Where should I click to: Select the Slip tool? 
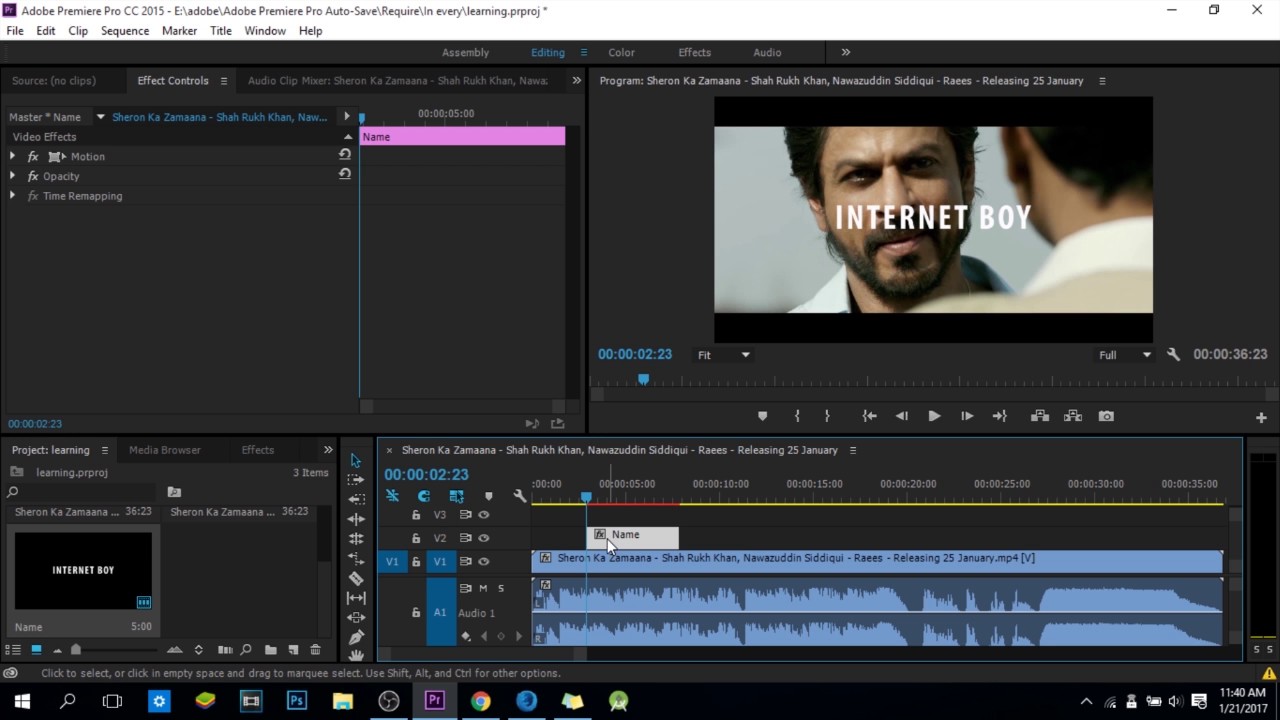coord(356,598)
